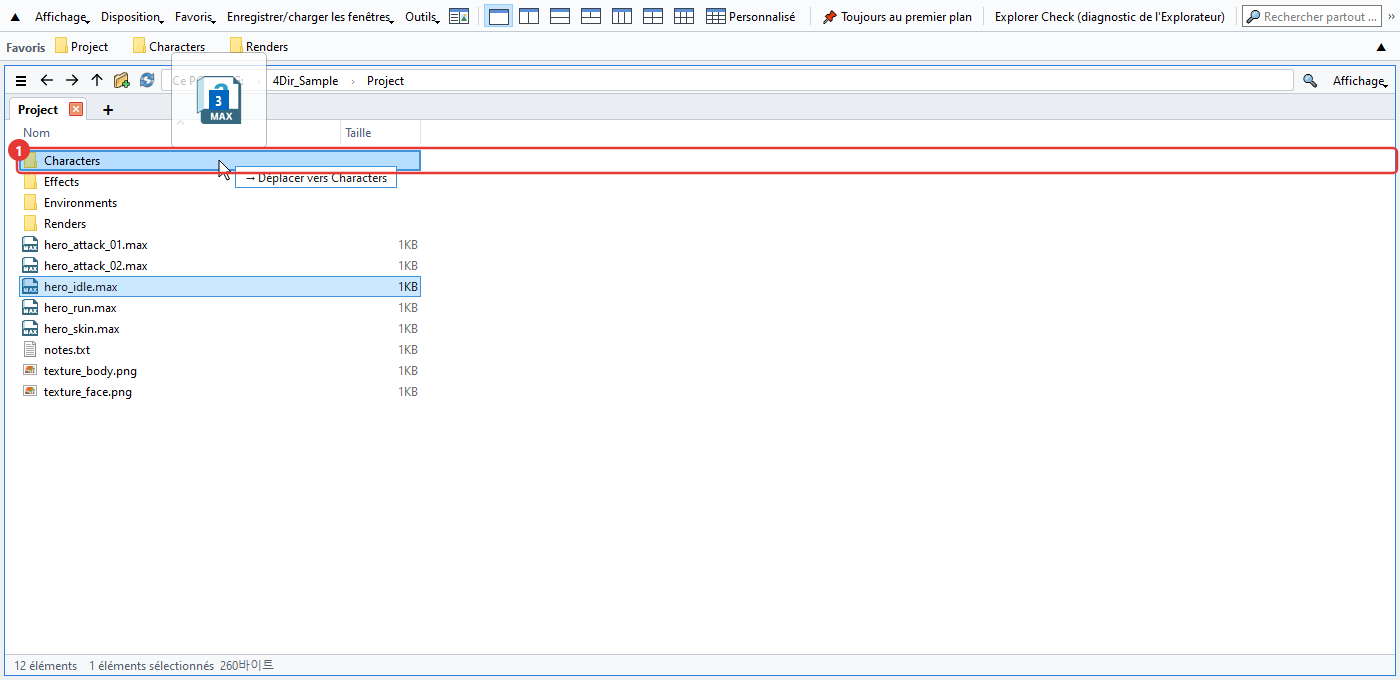Image resolution: width=1400 pixels, height=680 pixels.
Task: Click the notes.txt document icon
Action: coord(30,350)
